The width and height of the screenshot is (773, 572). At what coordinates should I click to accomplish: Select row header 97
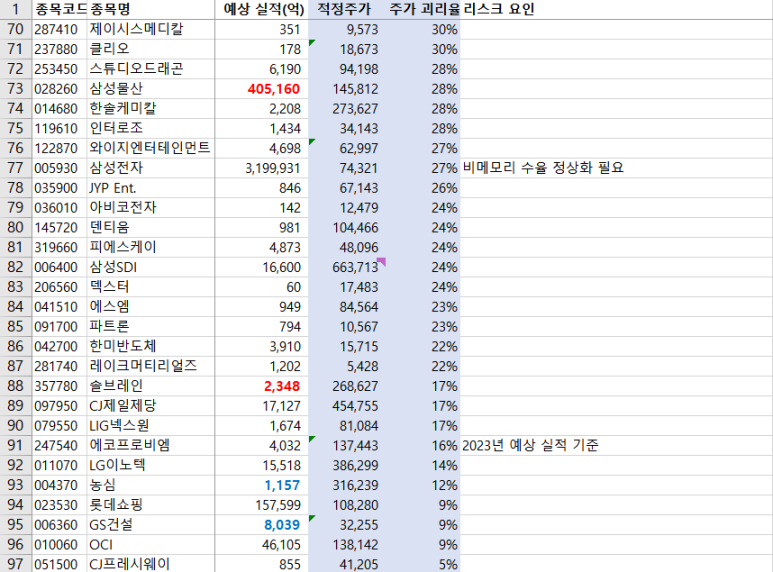coord(16,564)
